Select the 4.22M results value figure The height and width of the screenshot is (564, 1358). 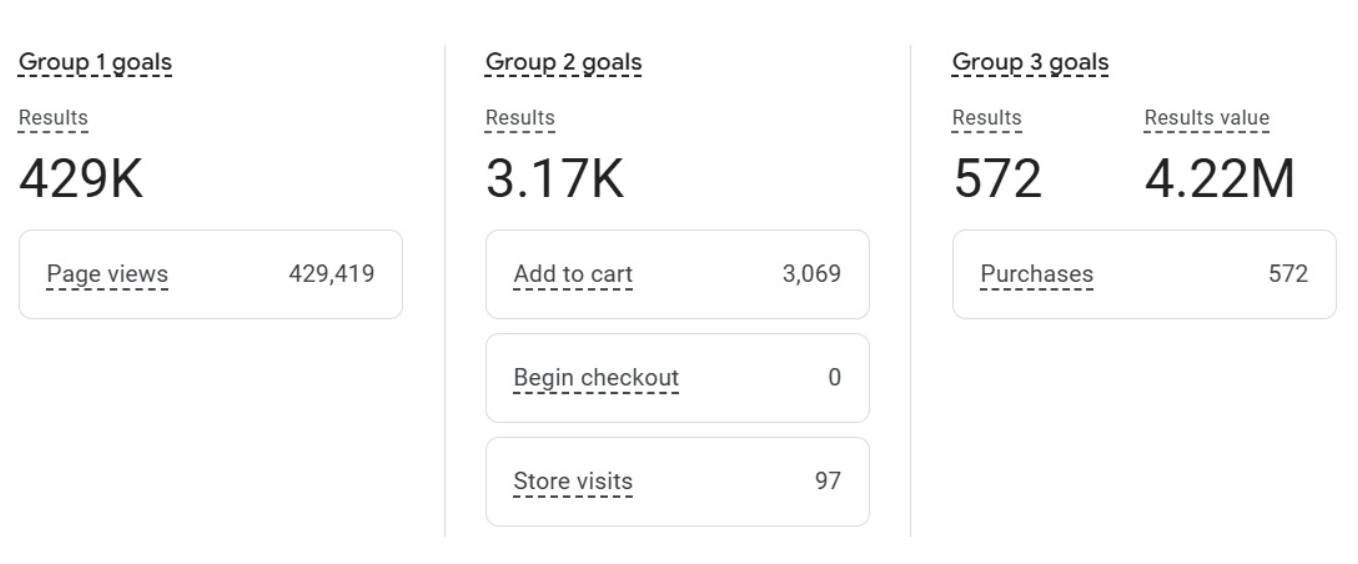1219,180
